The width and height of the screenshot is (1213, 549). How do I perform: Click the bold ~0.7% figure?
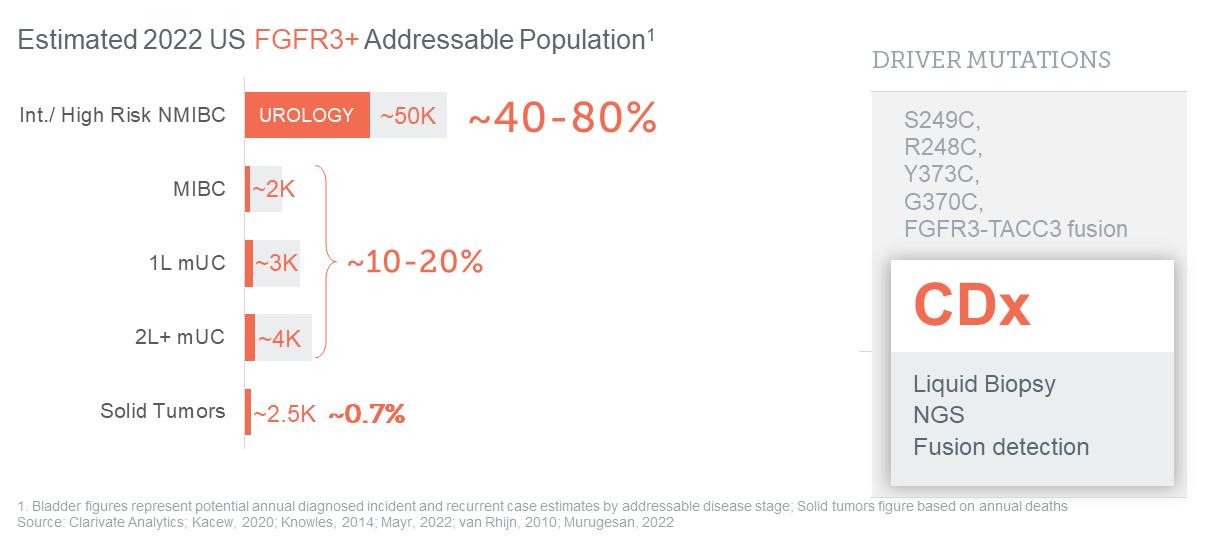pos(367,413)
